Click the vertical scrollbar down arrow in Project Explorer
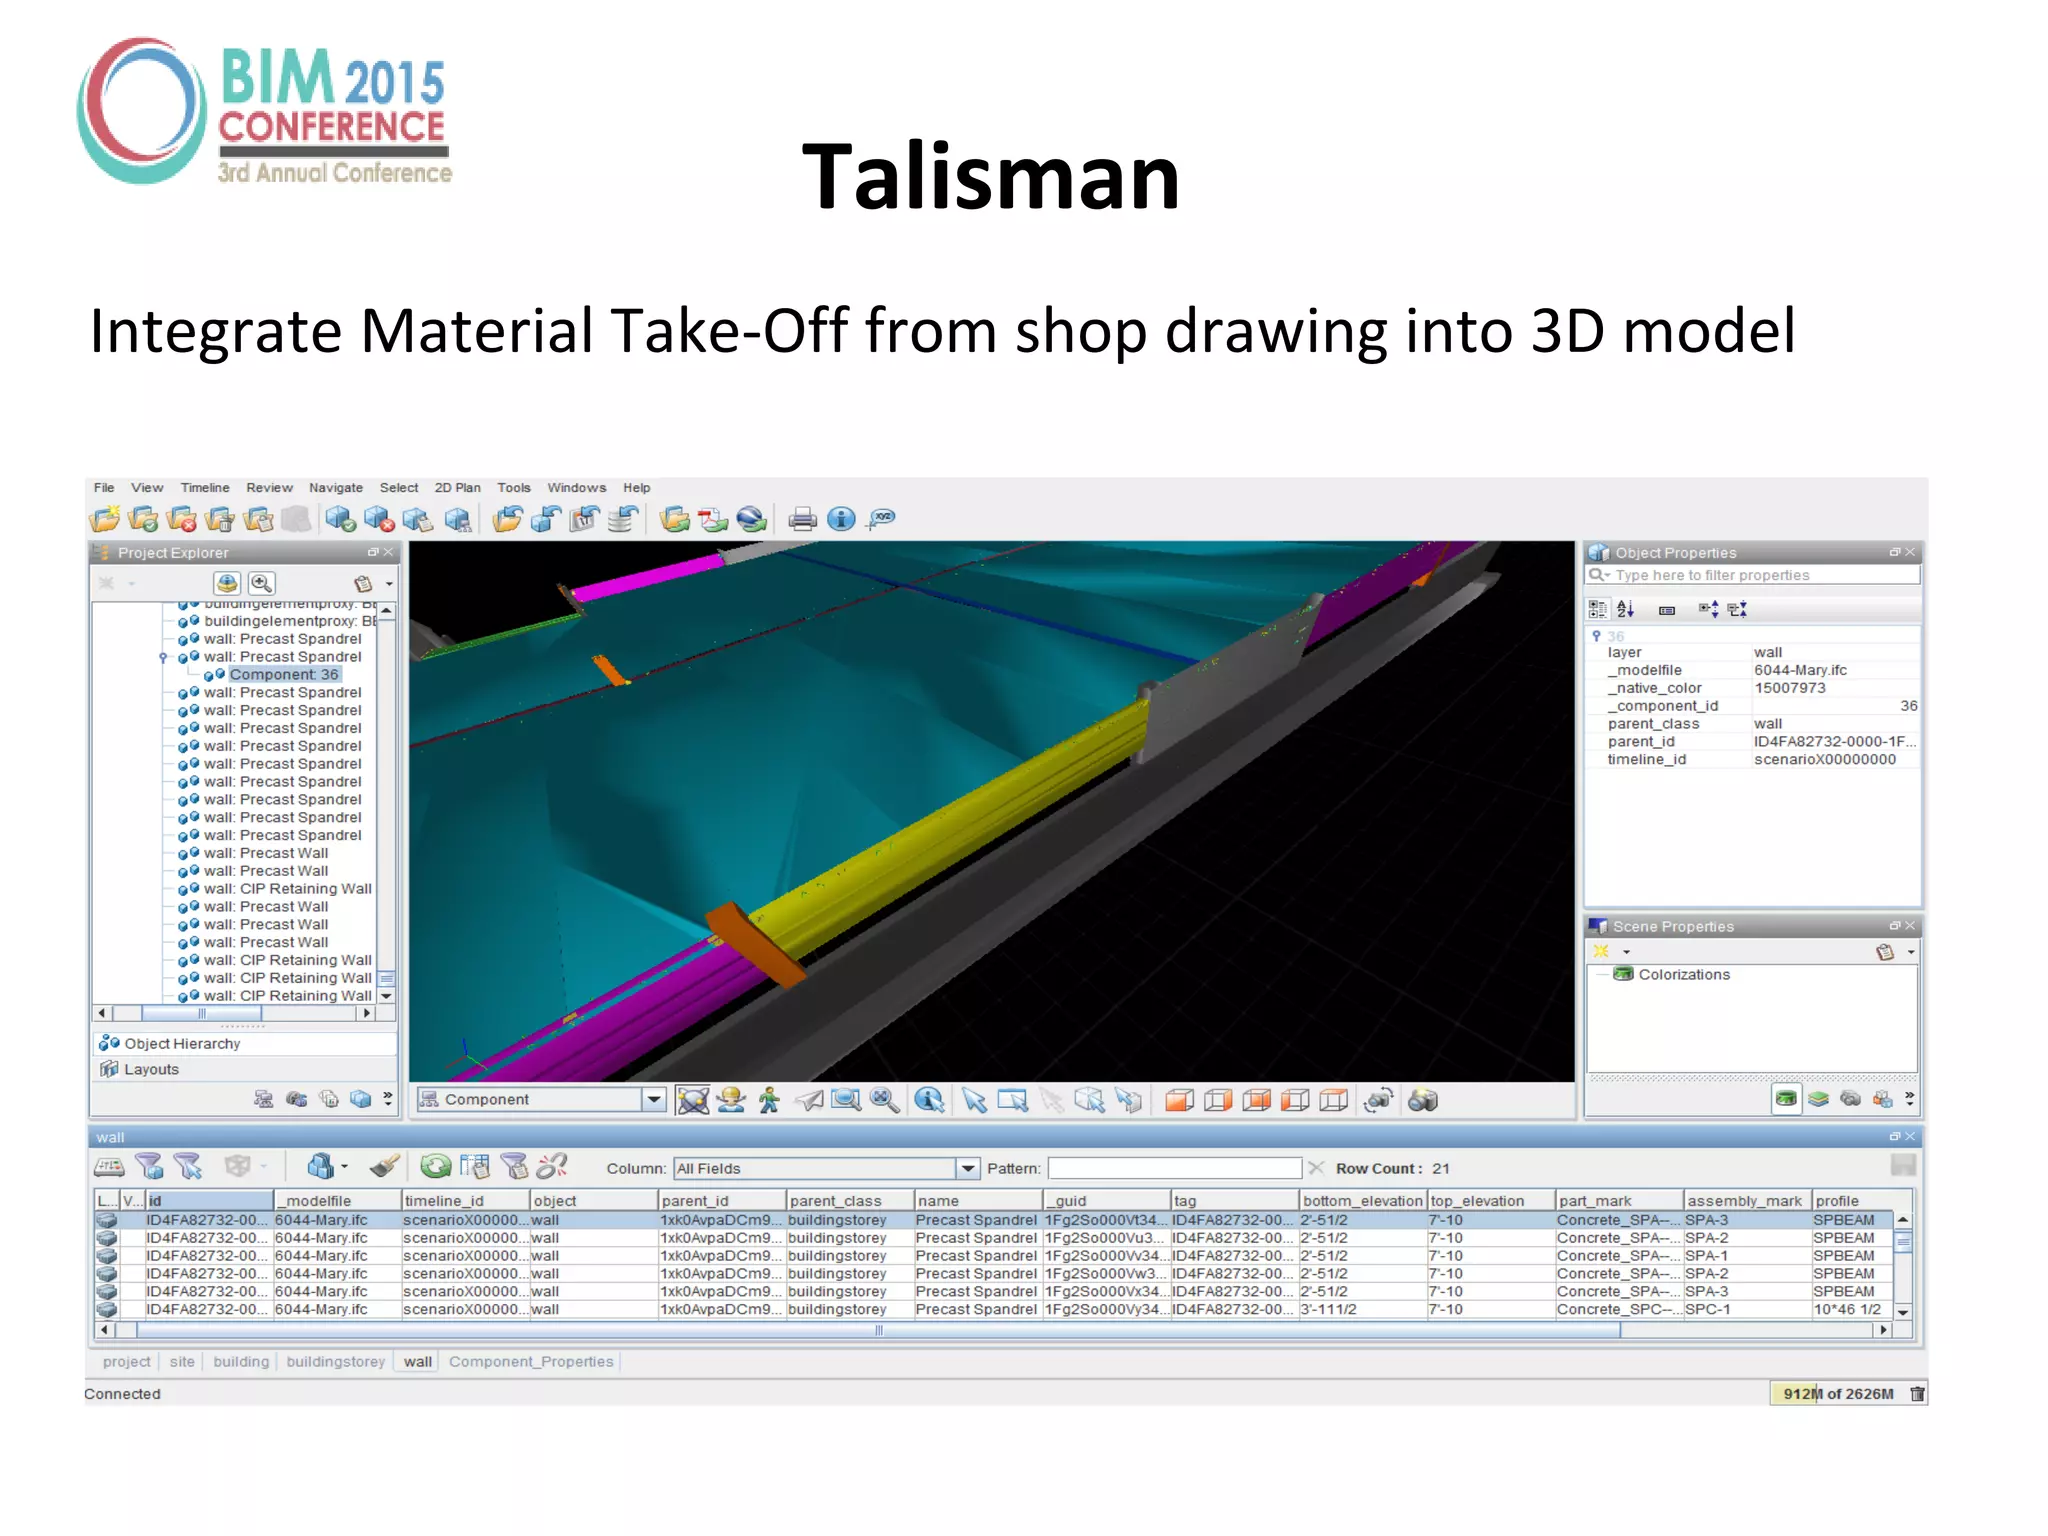The height and width of the screenshot is (1536, 2048). (x=386, y=996)
